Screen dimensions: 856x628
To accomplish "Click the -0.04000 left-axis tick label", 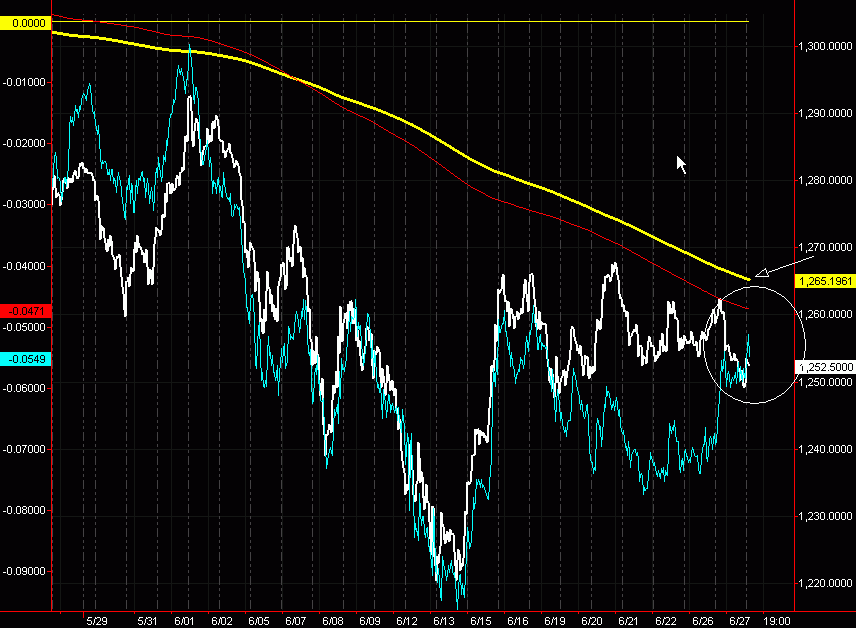I will pos(24,266).
